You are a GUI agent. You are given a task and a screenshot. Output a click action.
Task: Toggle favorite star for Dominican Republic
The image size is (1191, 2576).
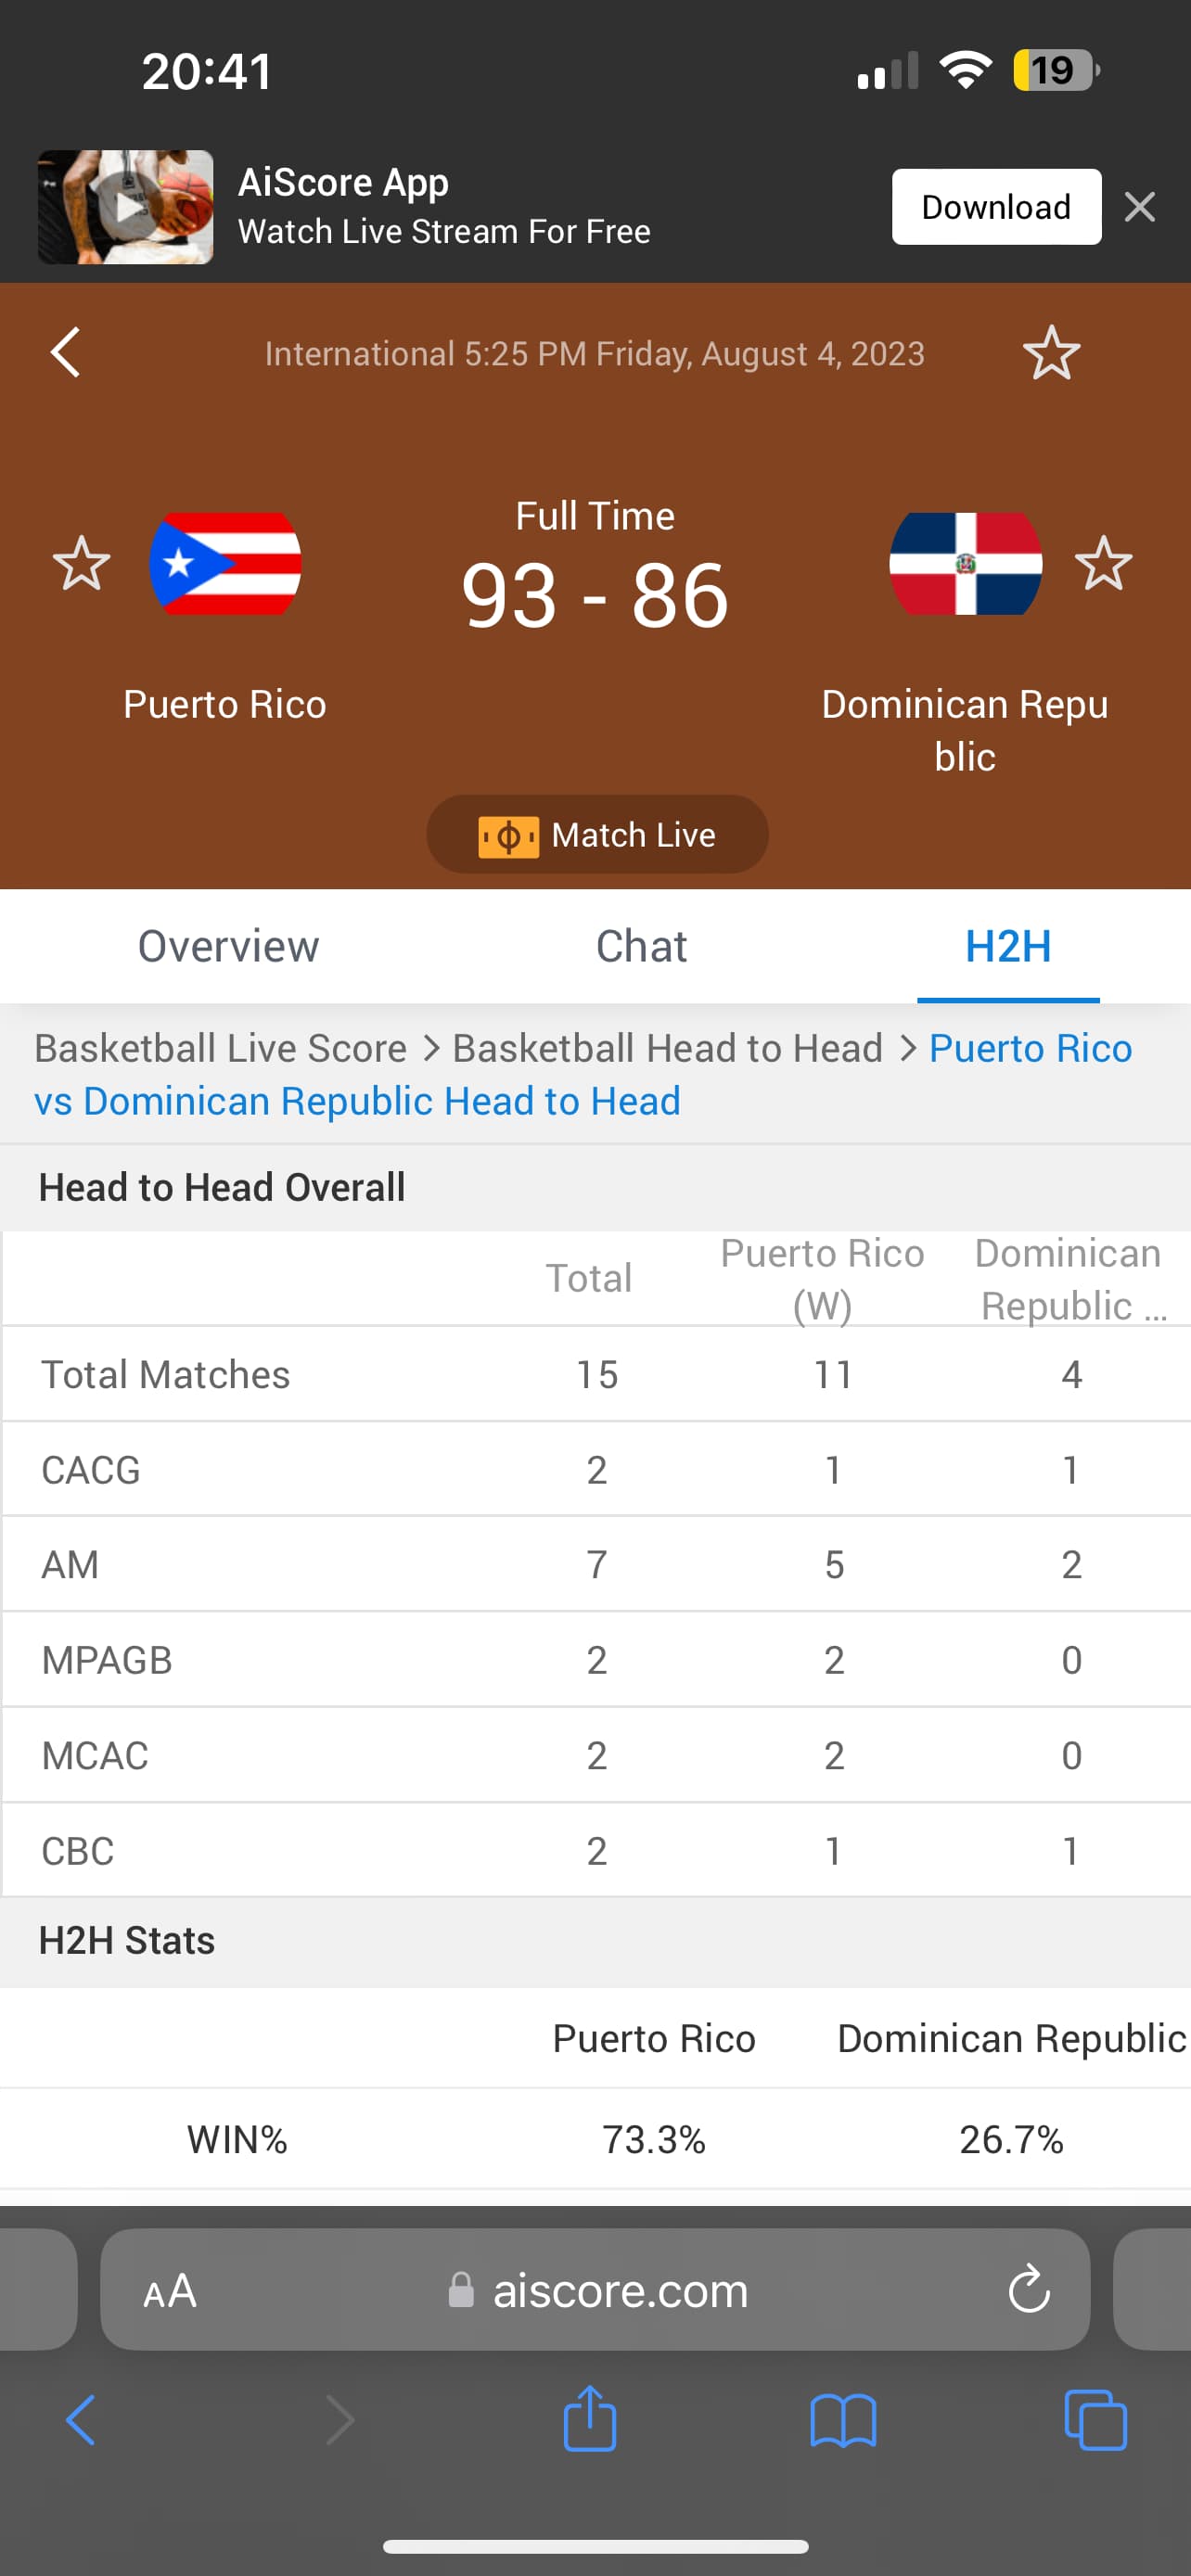(x=1103, y=563)
